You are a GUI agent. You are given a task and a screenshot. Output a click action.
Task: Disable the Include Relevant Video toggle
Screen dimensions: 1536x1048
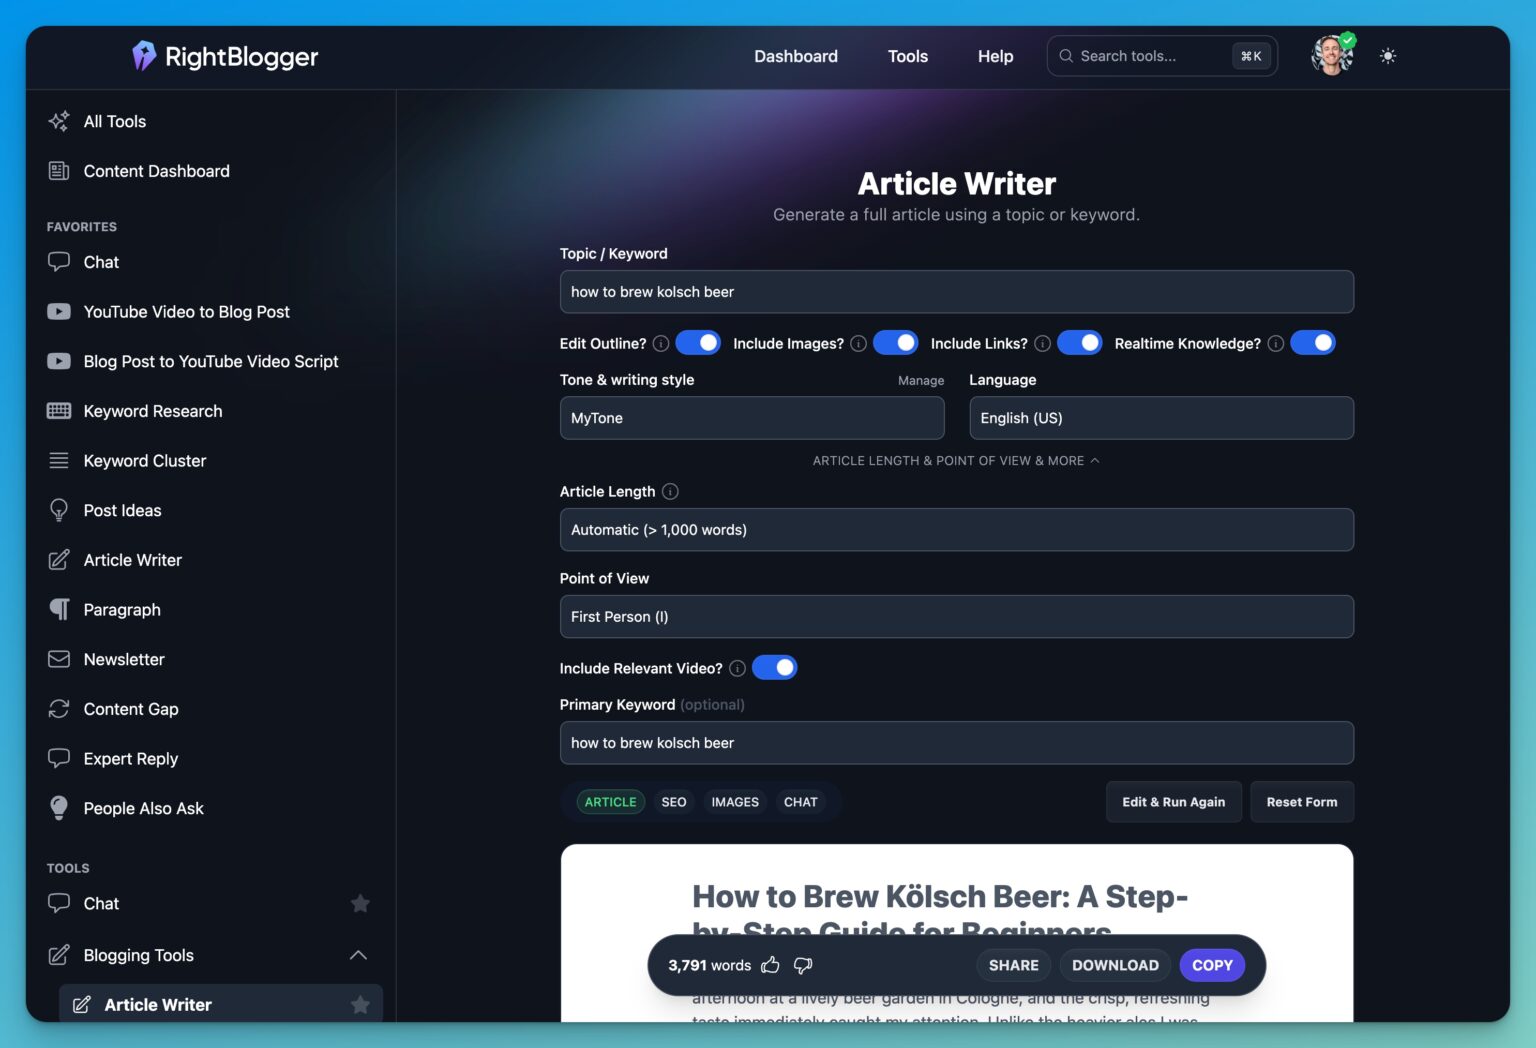774,667
